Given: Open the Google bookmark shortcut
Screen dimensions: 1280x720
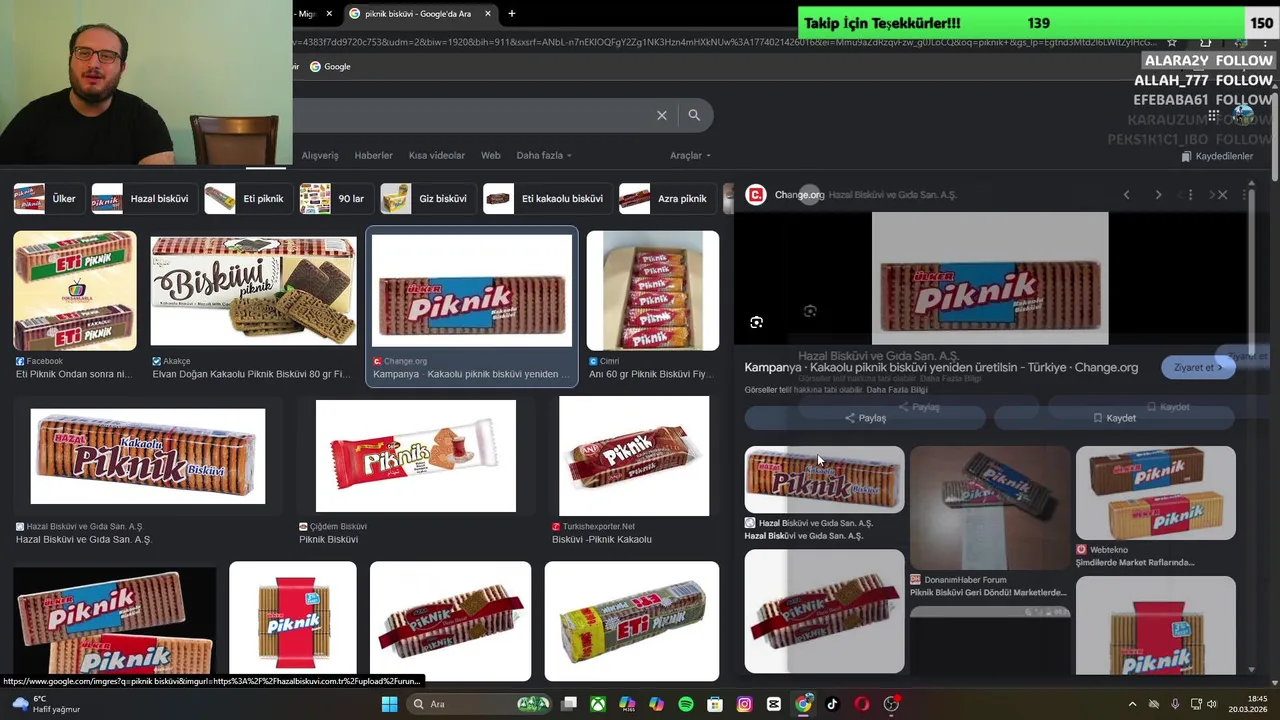Looking at the screenshot, I should [330, 67].
